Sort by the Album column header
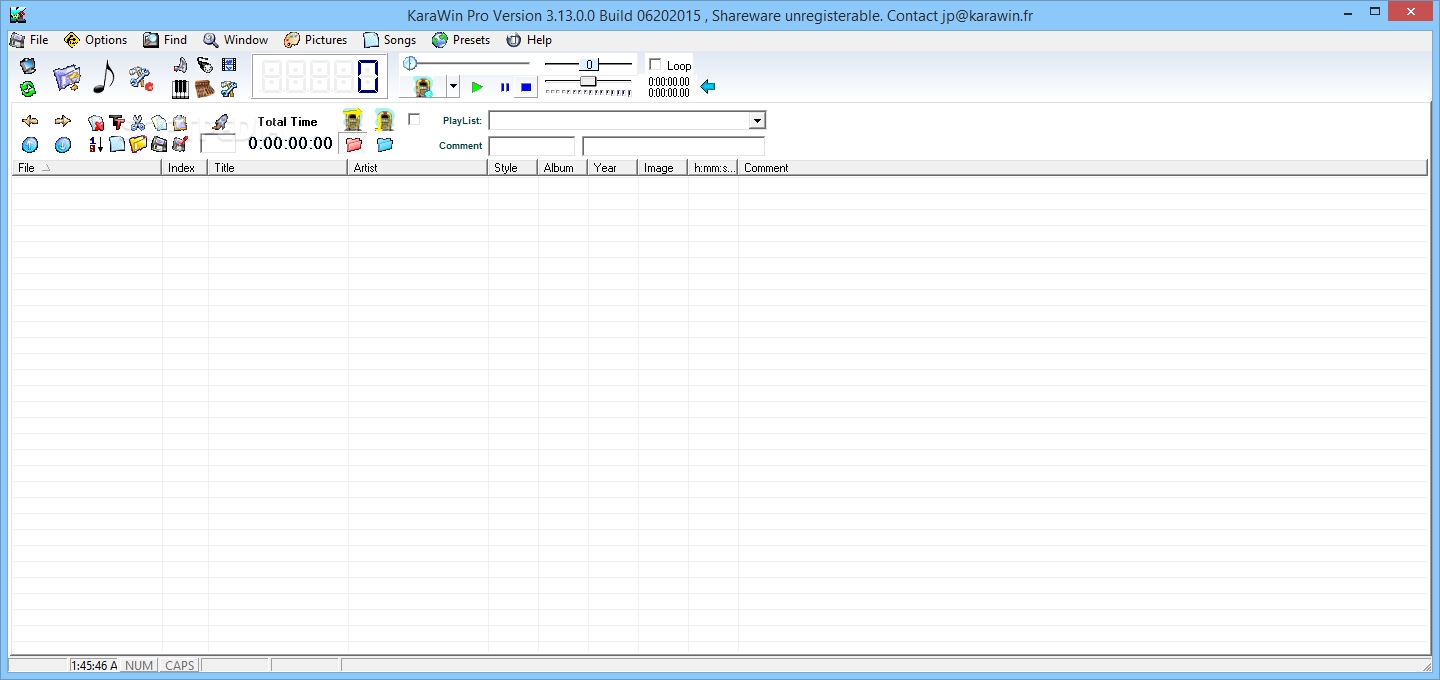Image resolution: width=1440 pixels, height=680 pixels. pyautogui.click(x=563, y=168)
